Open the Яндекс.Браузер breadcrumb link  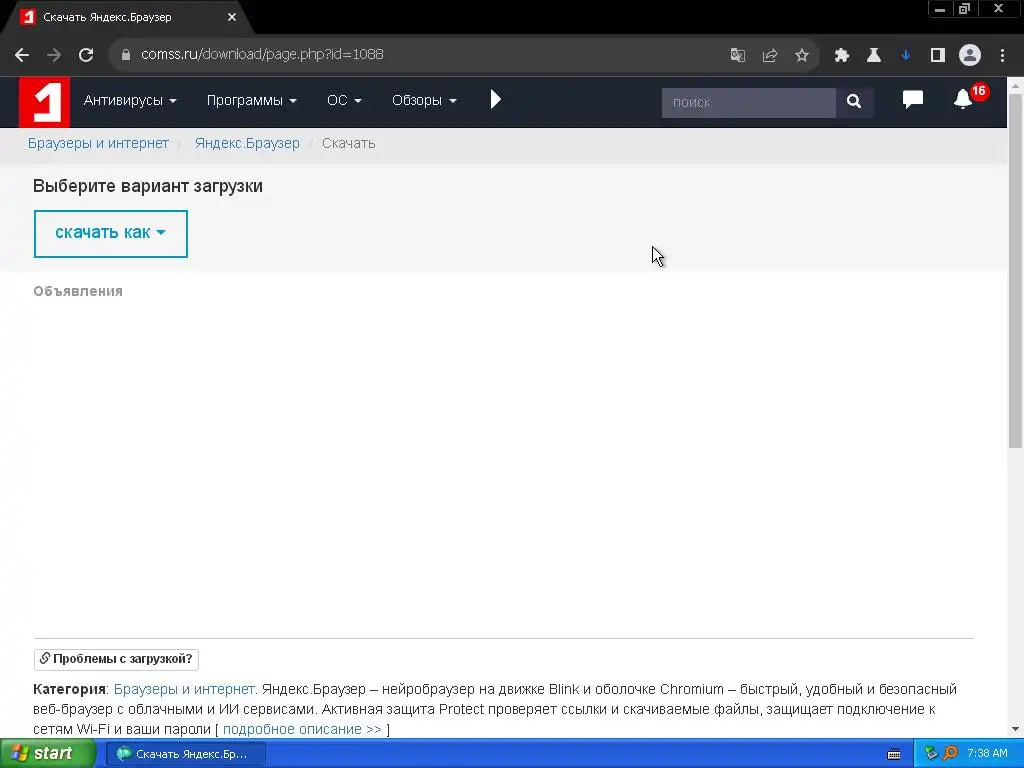coord(247,144)
